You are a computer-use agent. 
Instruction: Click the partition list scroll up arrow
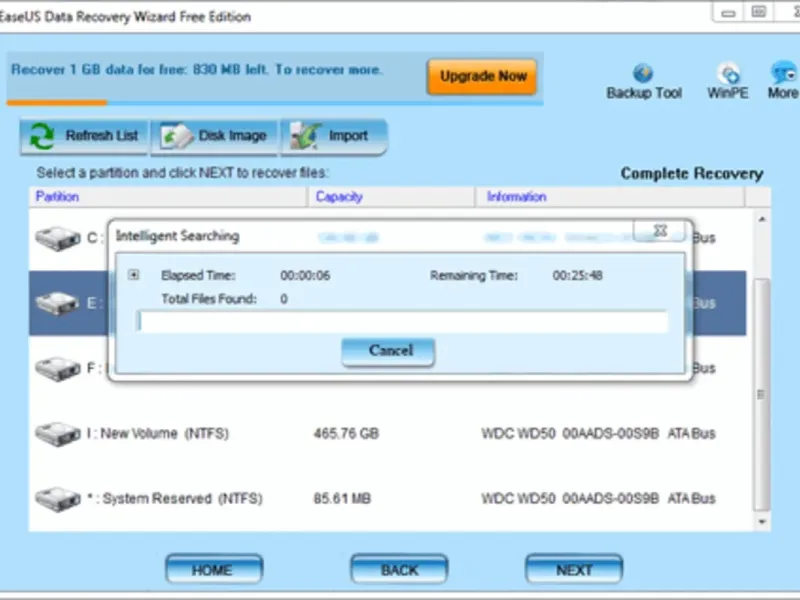point(762,219)
